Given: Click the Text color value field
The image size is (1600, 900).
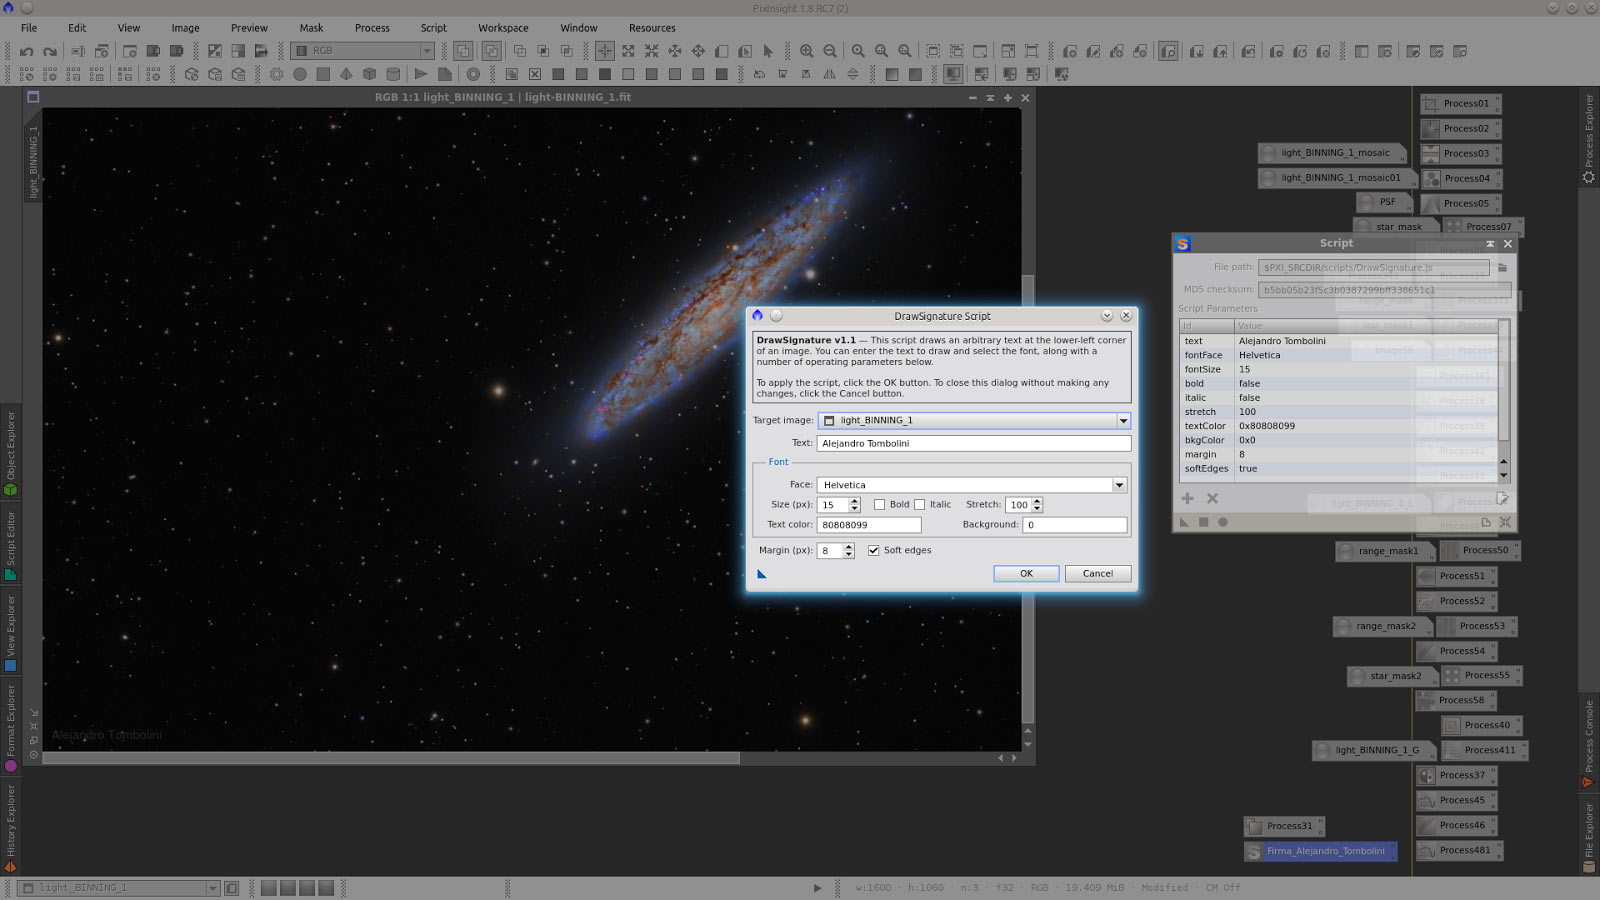Looking at the screenshot, I should click(868, 525).
